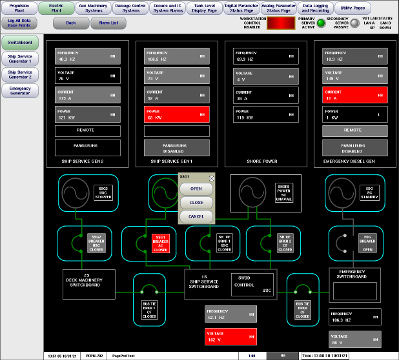Open the Analog Parameter Status Page tab
The width and height of the screenshot is (399, 360).
279,8
